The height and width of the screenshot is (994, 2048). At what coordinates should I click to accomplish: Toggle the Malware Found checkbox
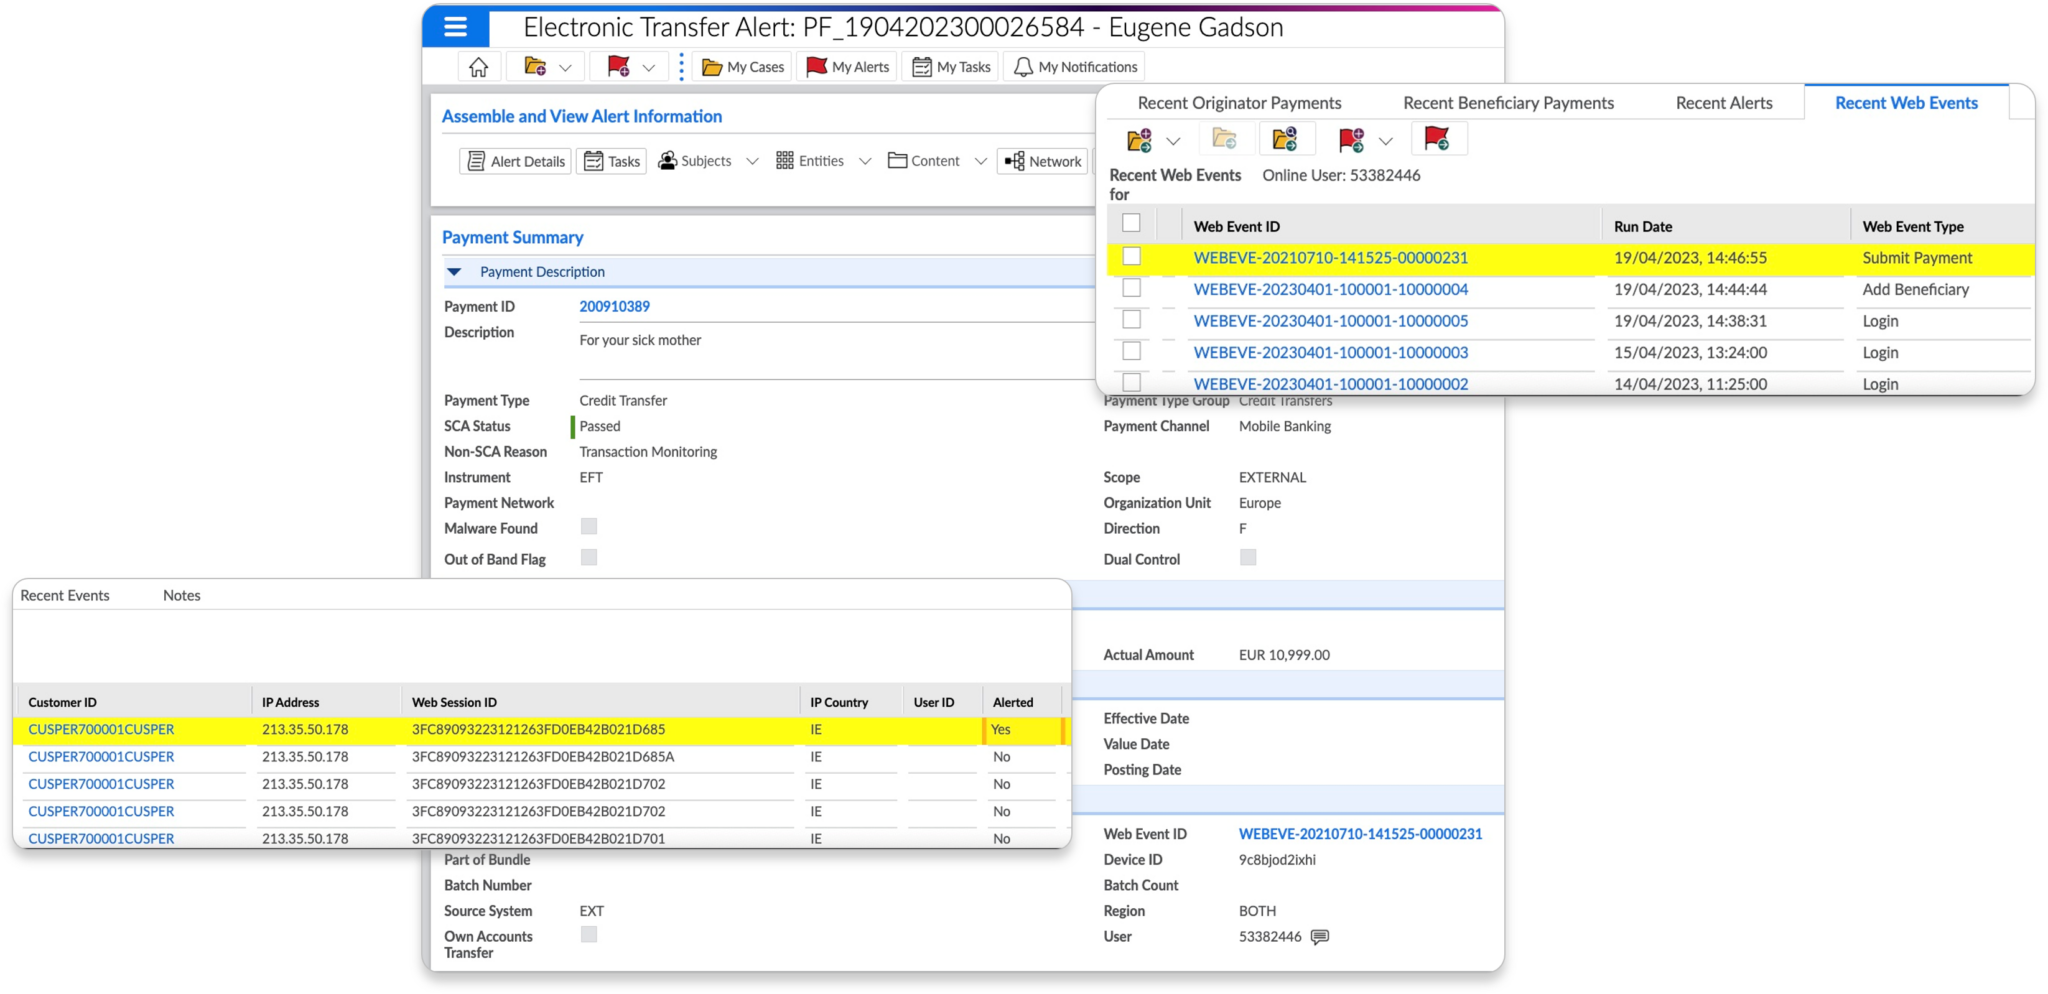589,527
